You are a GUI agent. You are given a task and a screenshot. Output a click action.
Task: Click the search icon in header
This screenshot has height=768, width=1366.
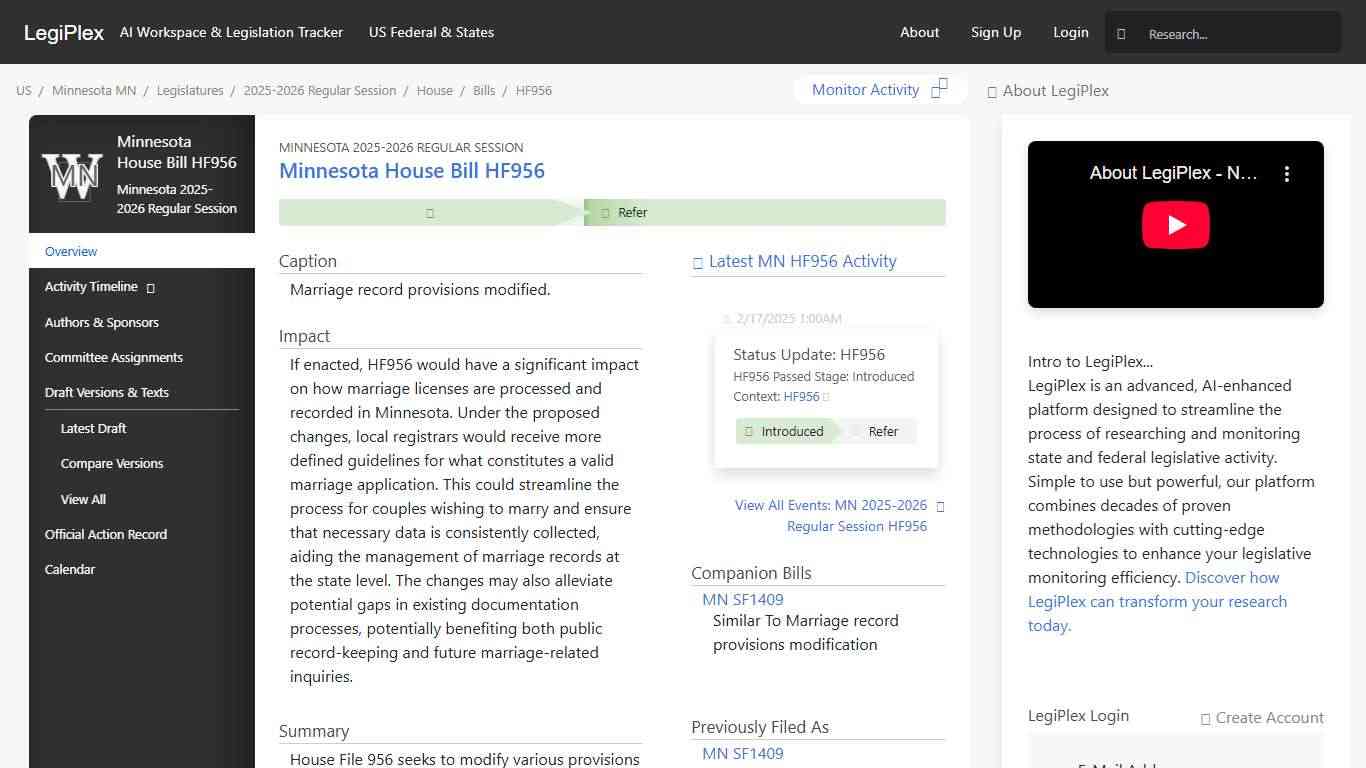1121,34
